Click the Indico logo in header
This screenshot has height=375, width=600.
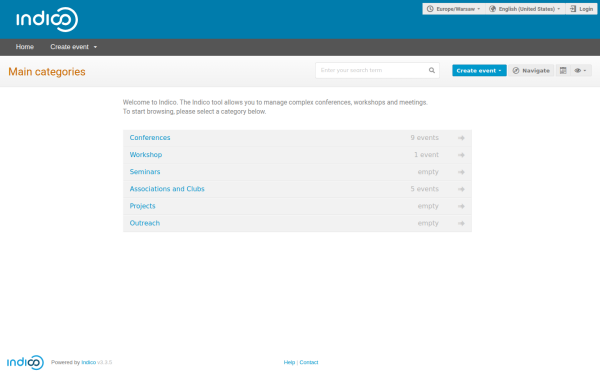[x=47, y=19]
